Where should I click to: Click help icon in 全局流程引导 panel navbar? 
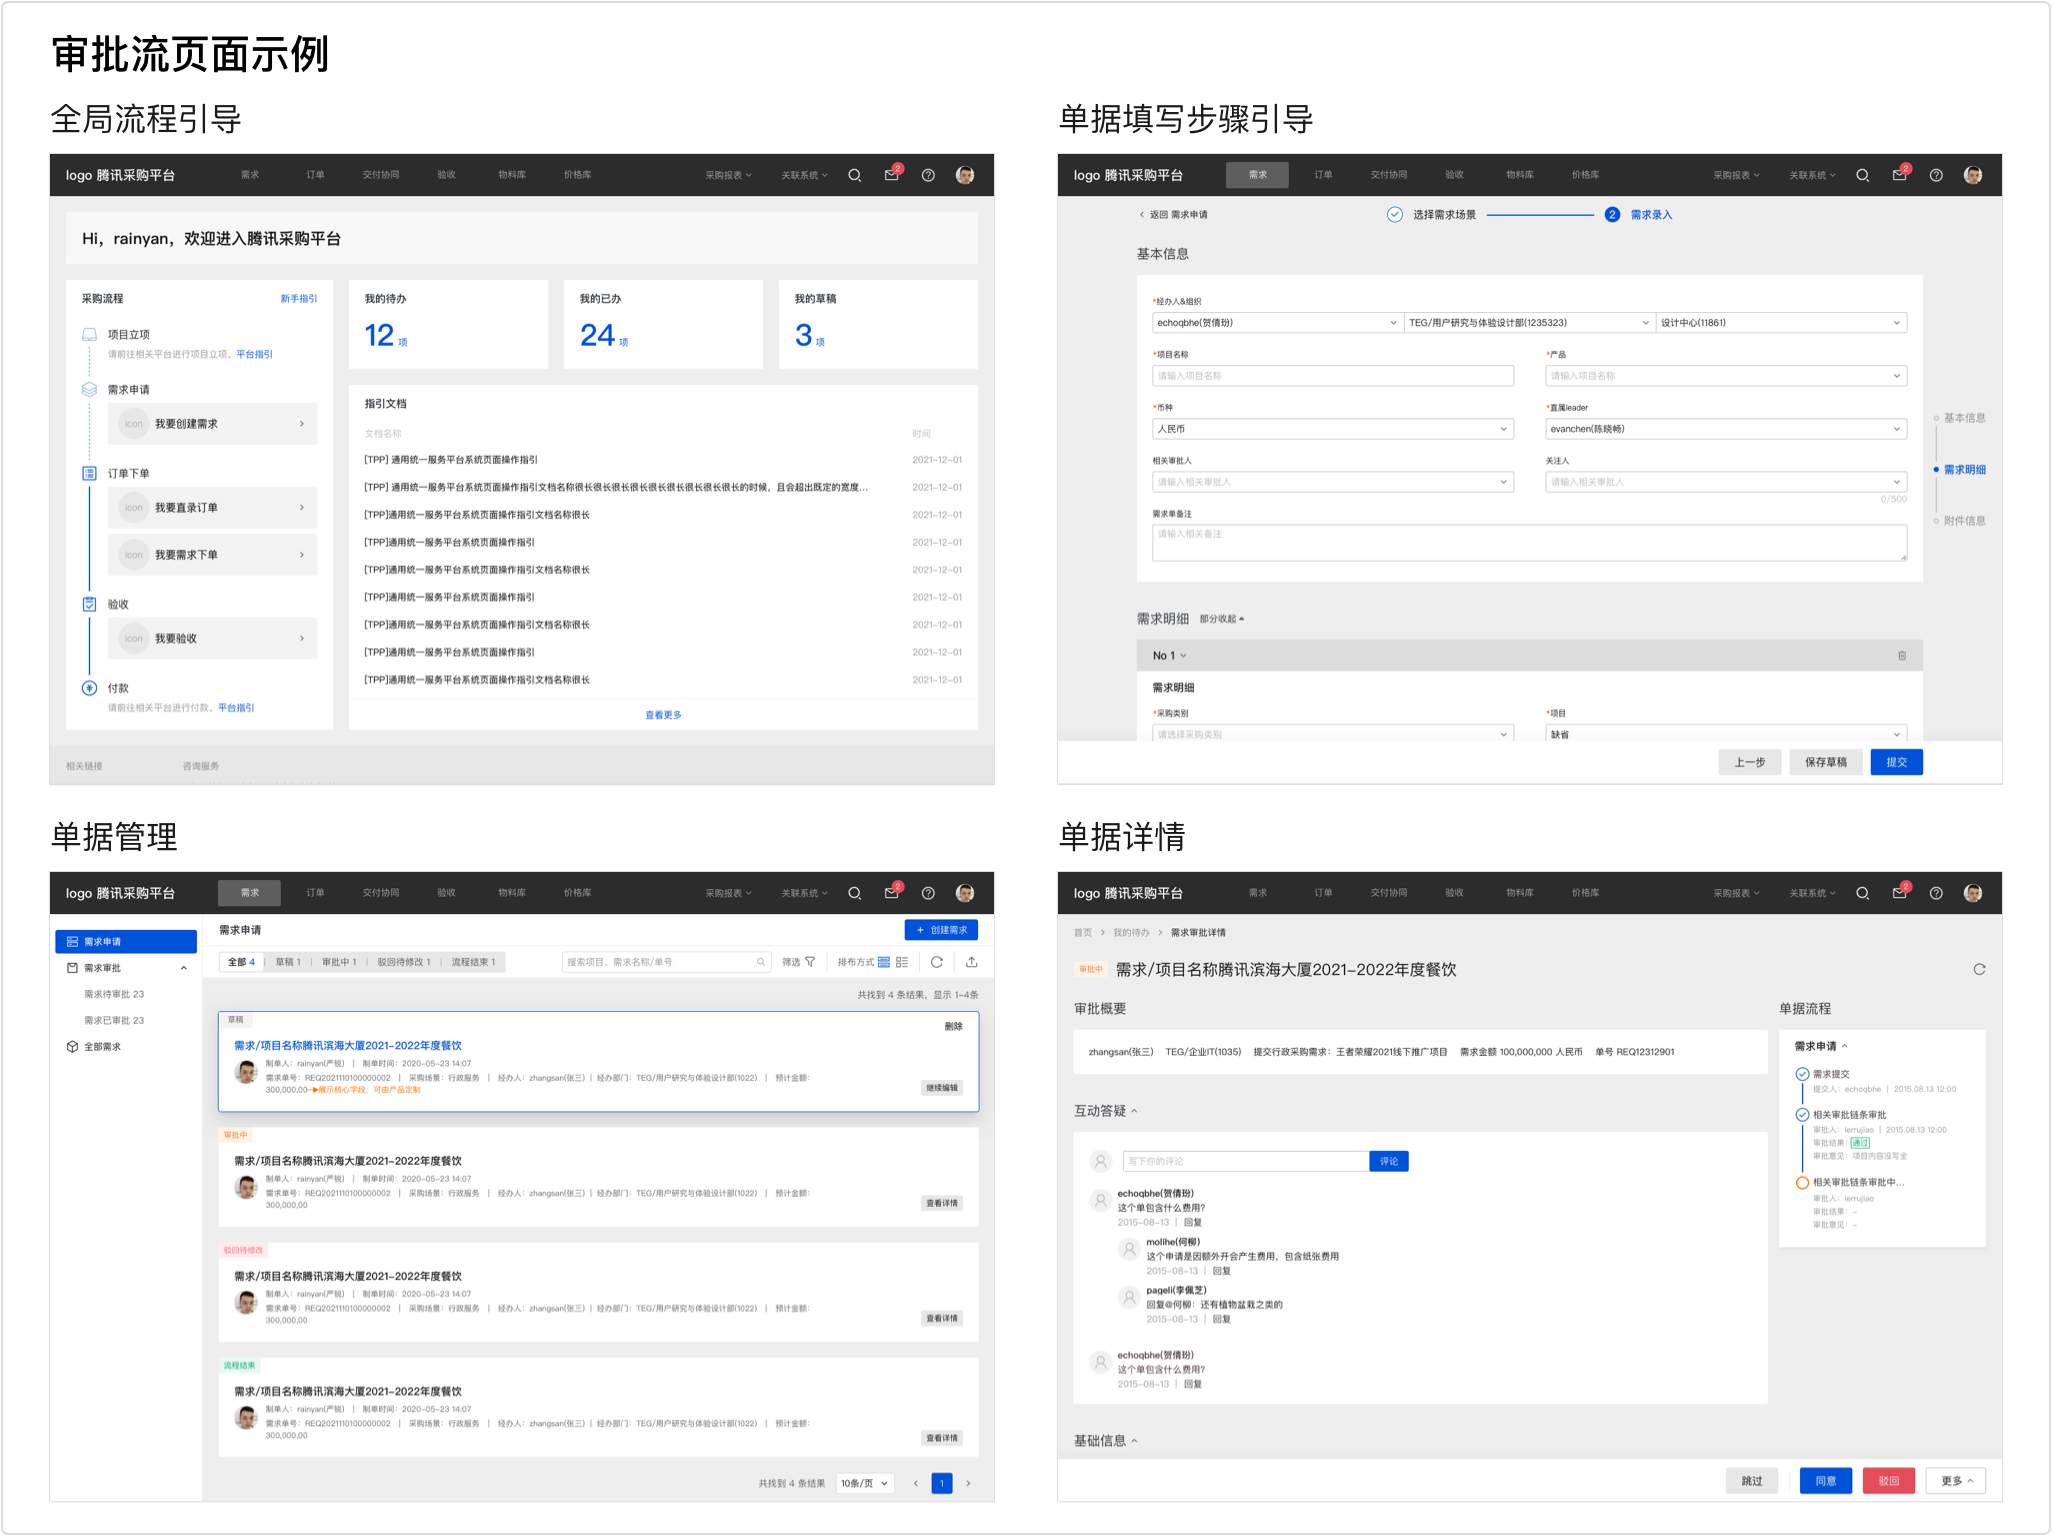[928, 175]
